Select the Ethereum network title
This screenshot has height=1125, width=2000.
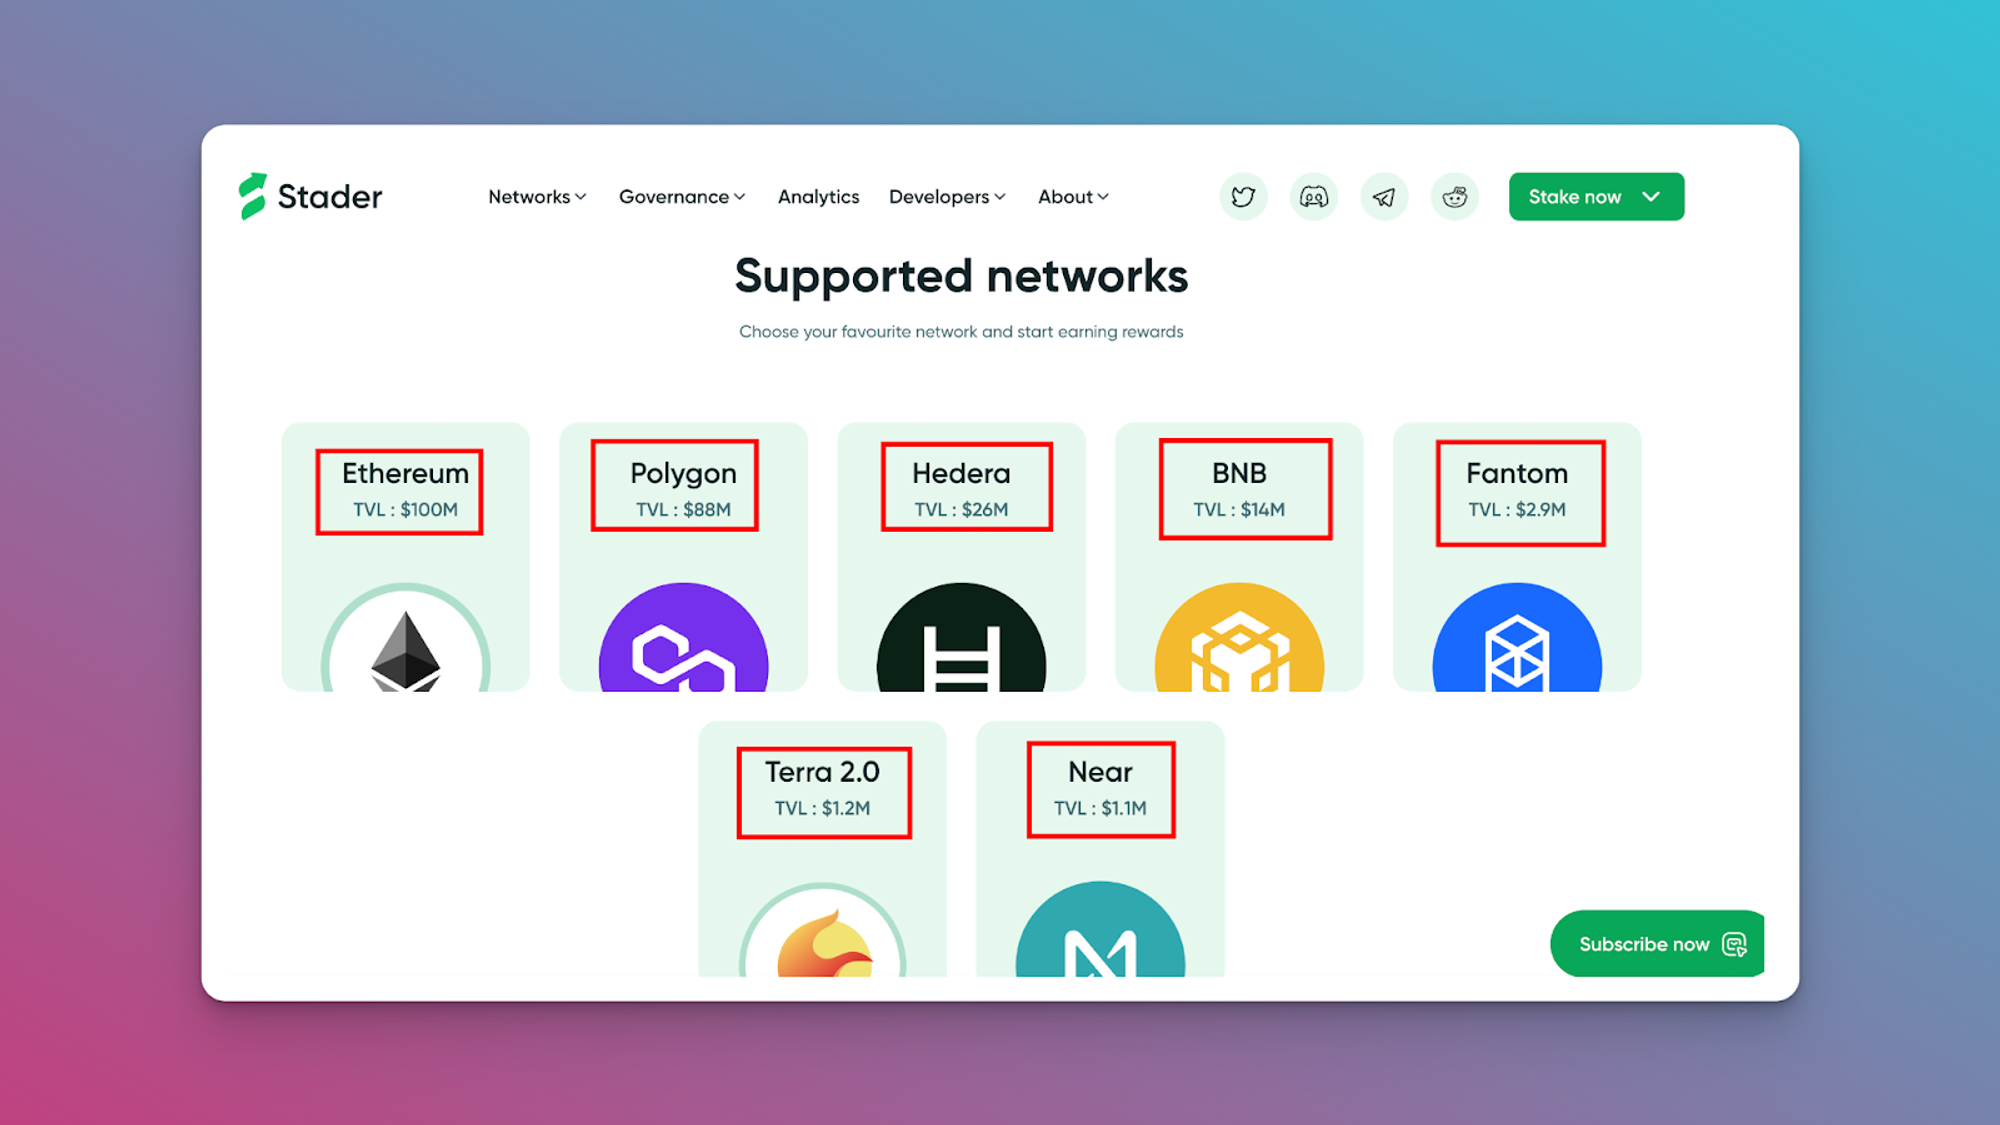tap(406, 473)
